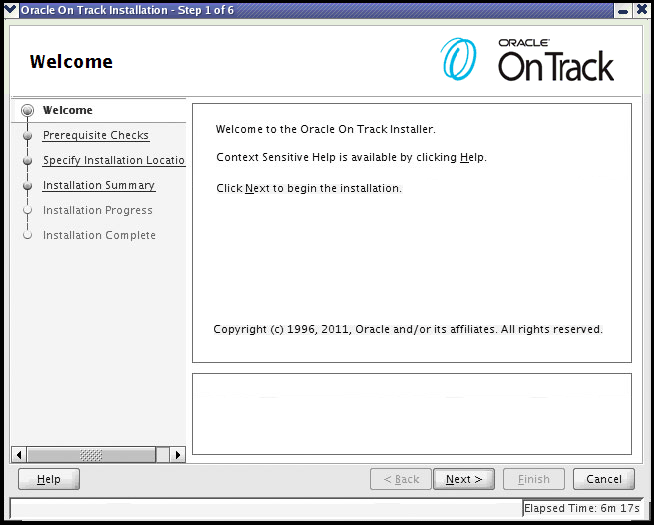Click the Installation Summary step bullet
The image size is (654, 525).
click(28, 186)
